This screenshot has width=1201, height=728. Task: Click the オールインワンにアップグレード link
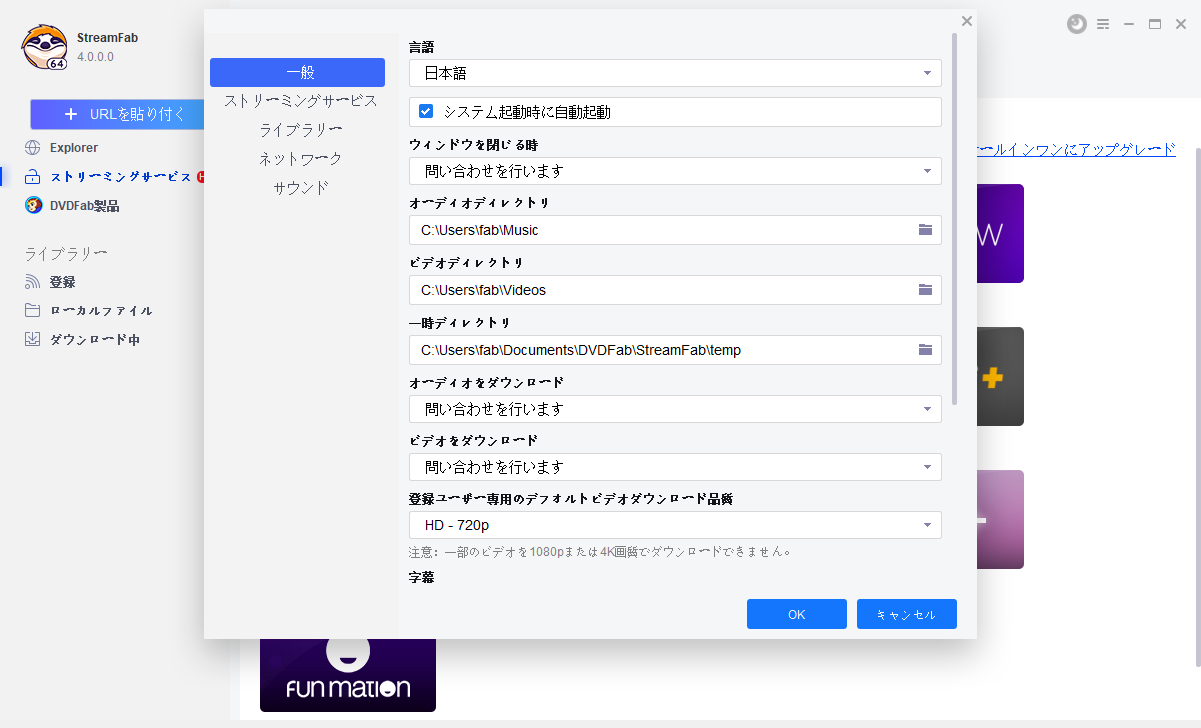[1076, 149]
